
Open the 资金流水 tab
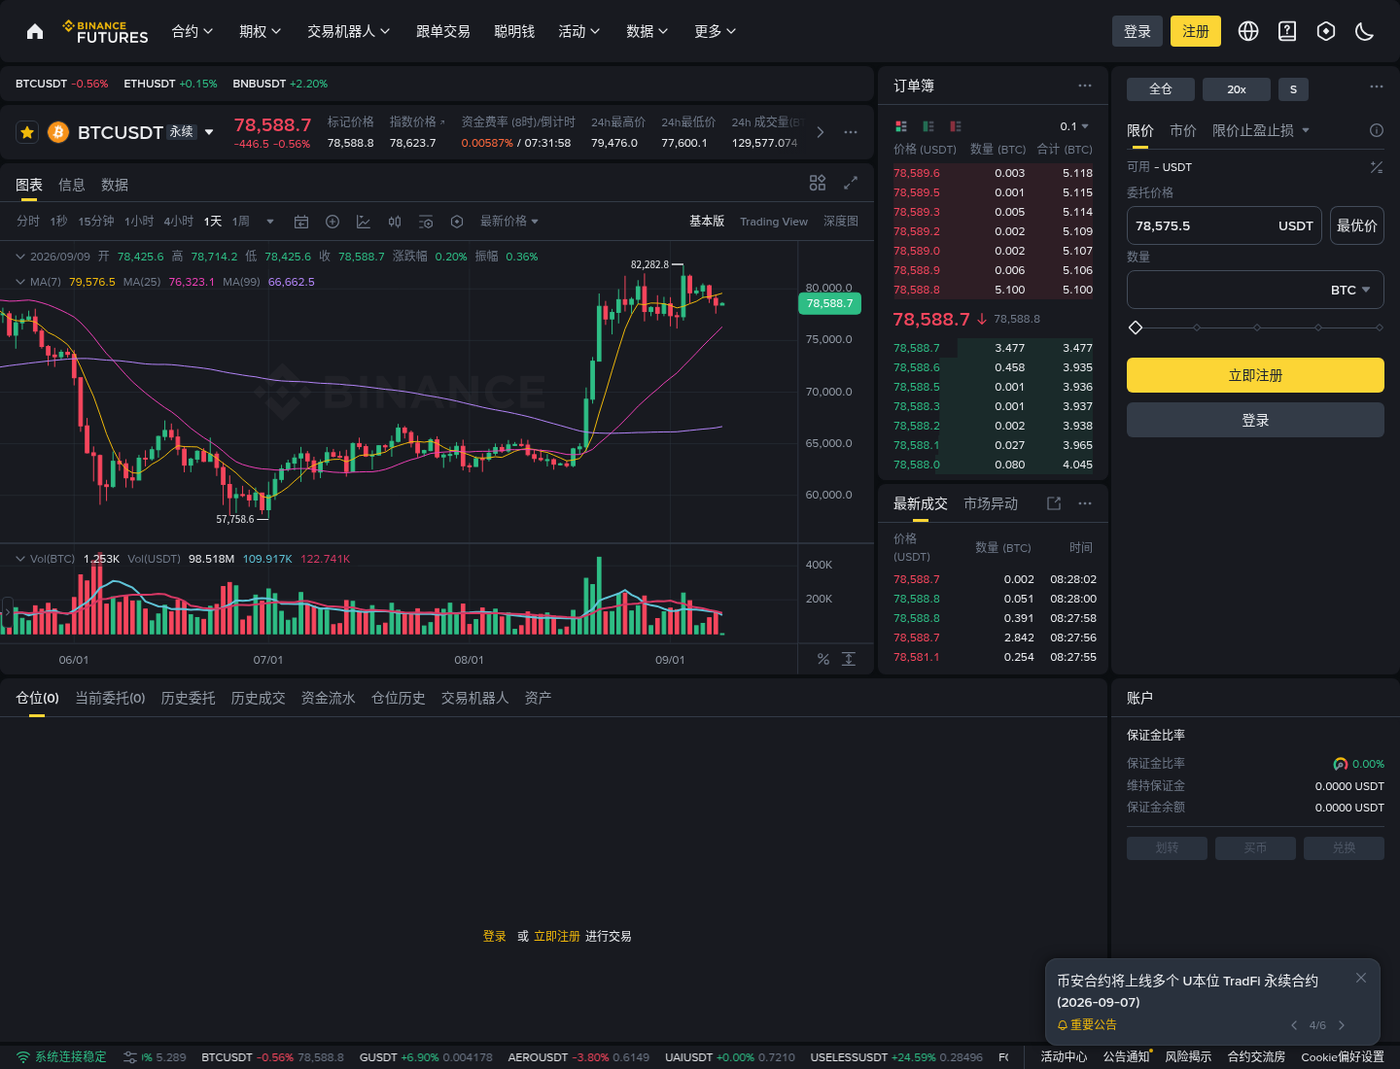click(328, 698)
